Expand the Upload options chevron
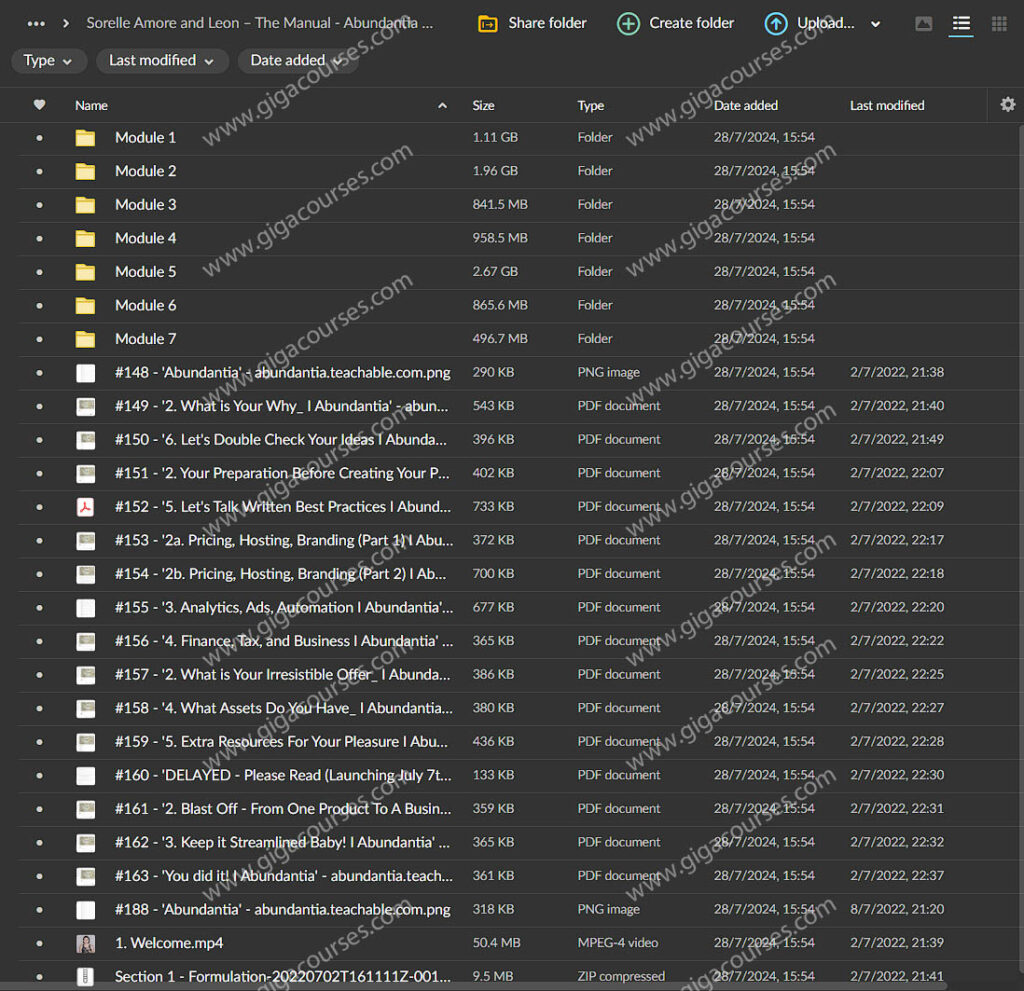 (876, 24)
